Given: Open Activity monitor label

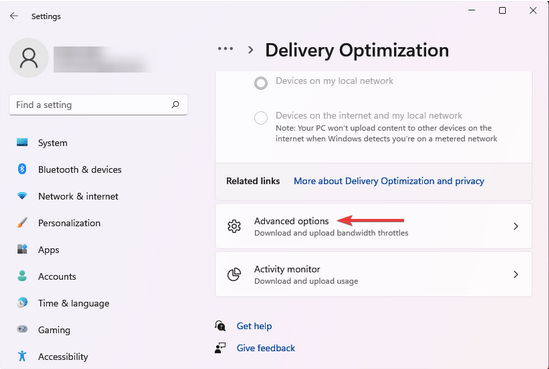Looking at the screenshot, I should 287,269.
